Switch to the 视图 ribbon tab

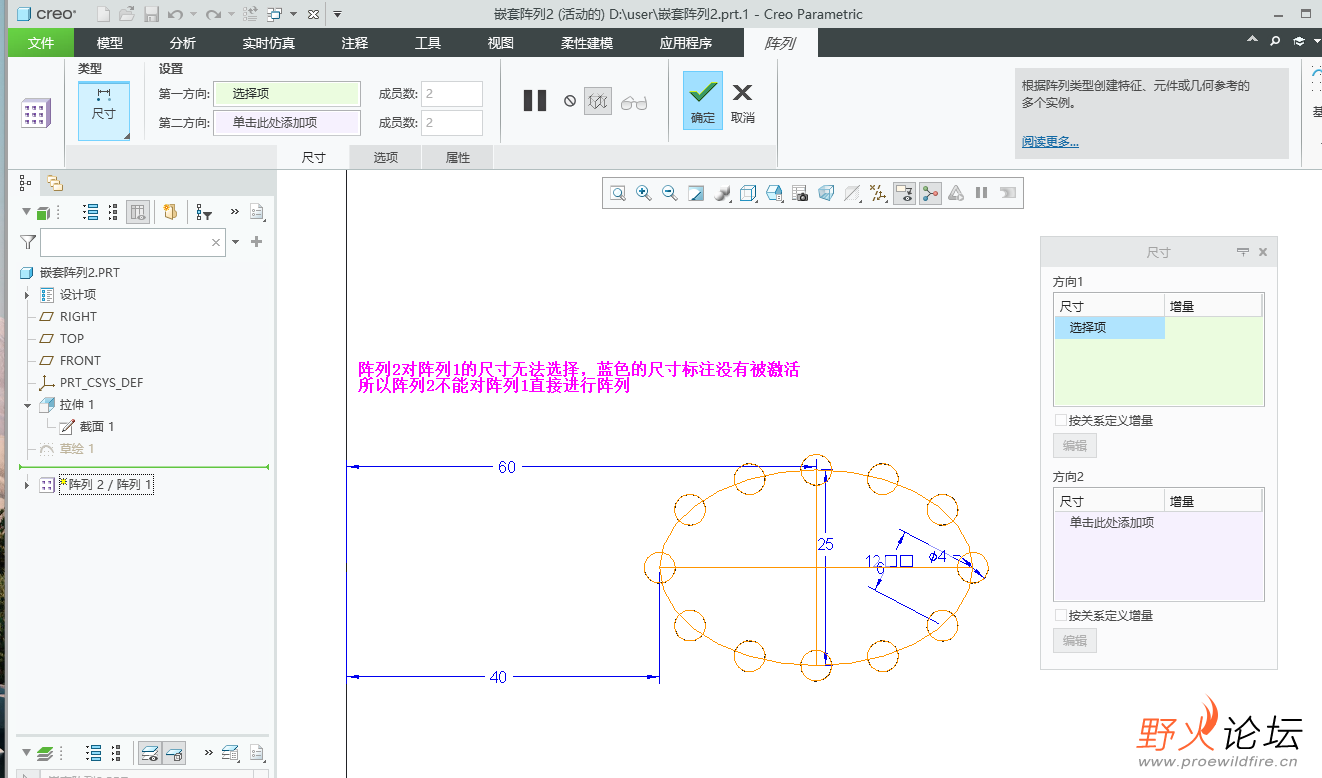click(501, 43)
